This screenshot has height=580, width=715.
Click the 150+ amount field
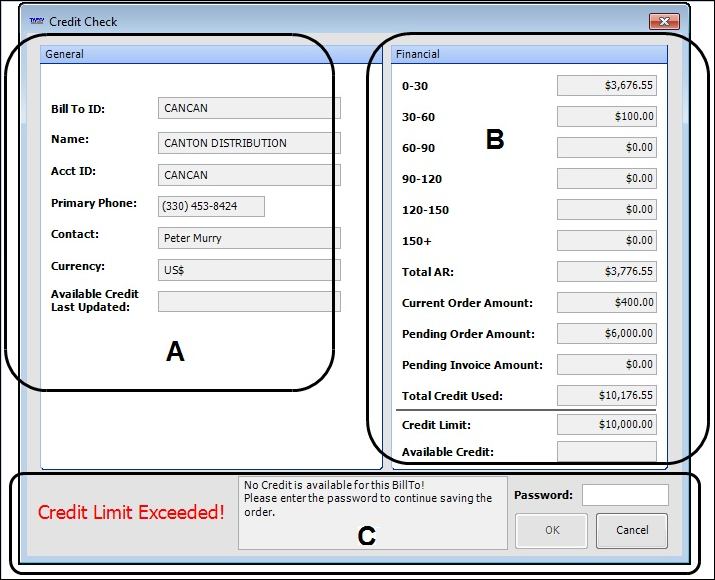(x=607, y=241)
